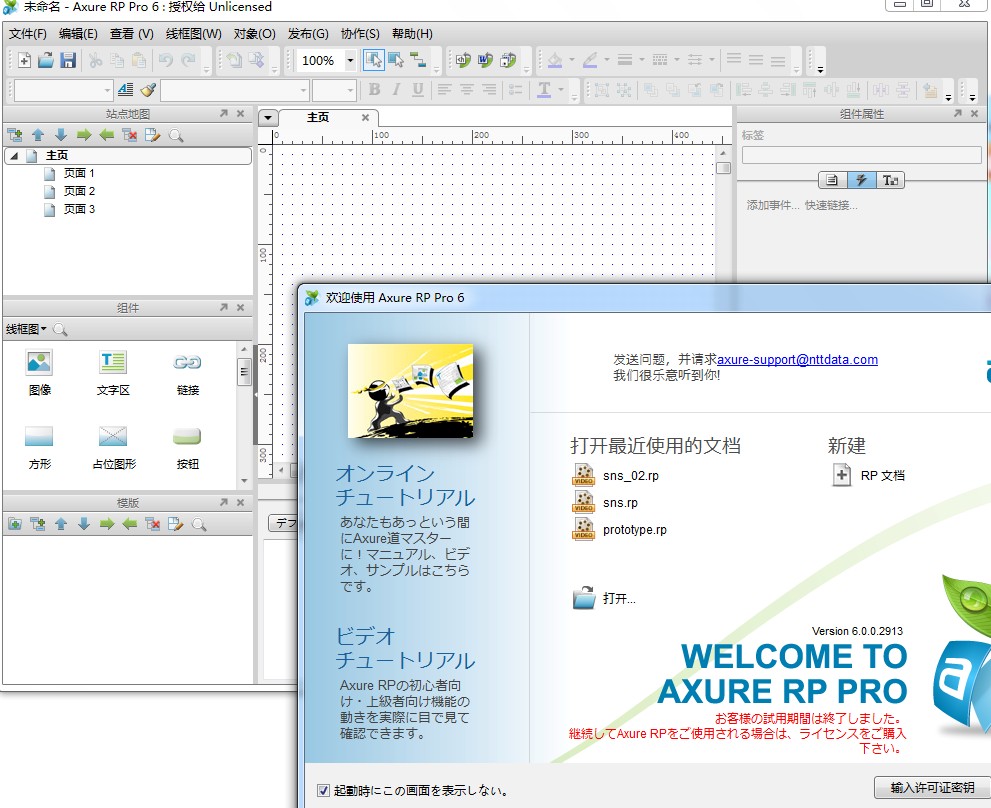Select the 文字区 text panel widget
Viewport: 991px width, 808px height.
(x=113, y=373)
